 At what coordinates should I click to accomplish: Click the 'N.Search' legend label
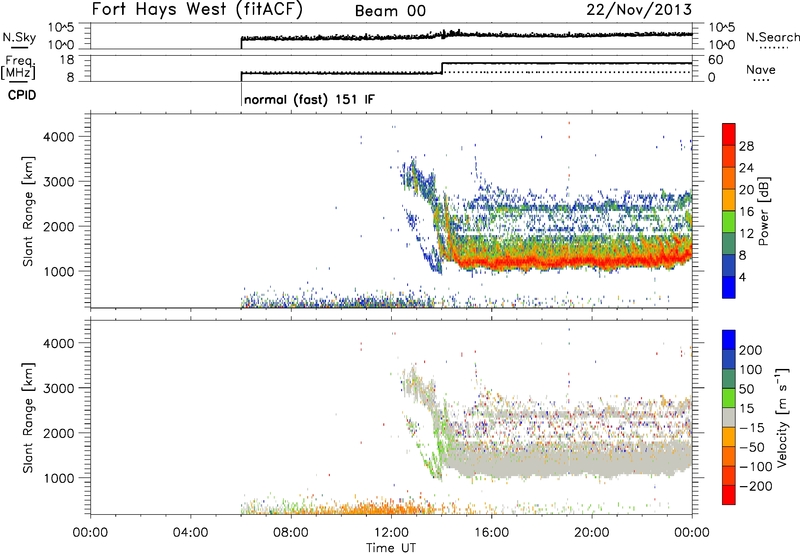click(x=772, y=37)
